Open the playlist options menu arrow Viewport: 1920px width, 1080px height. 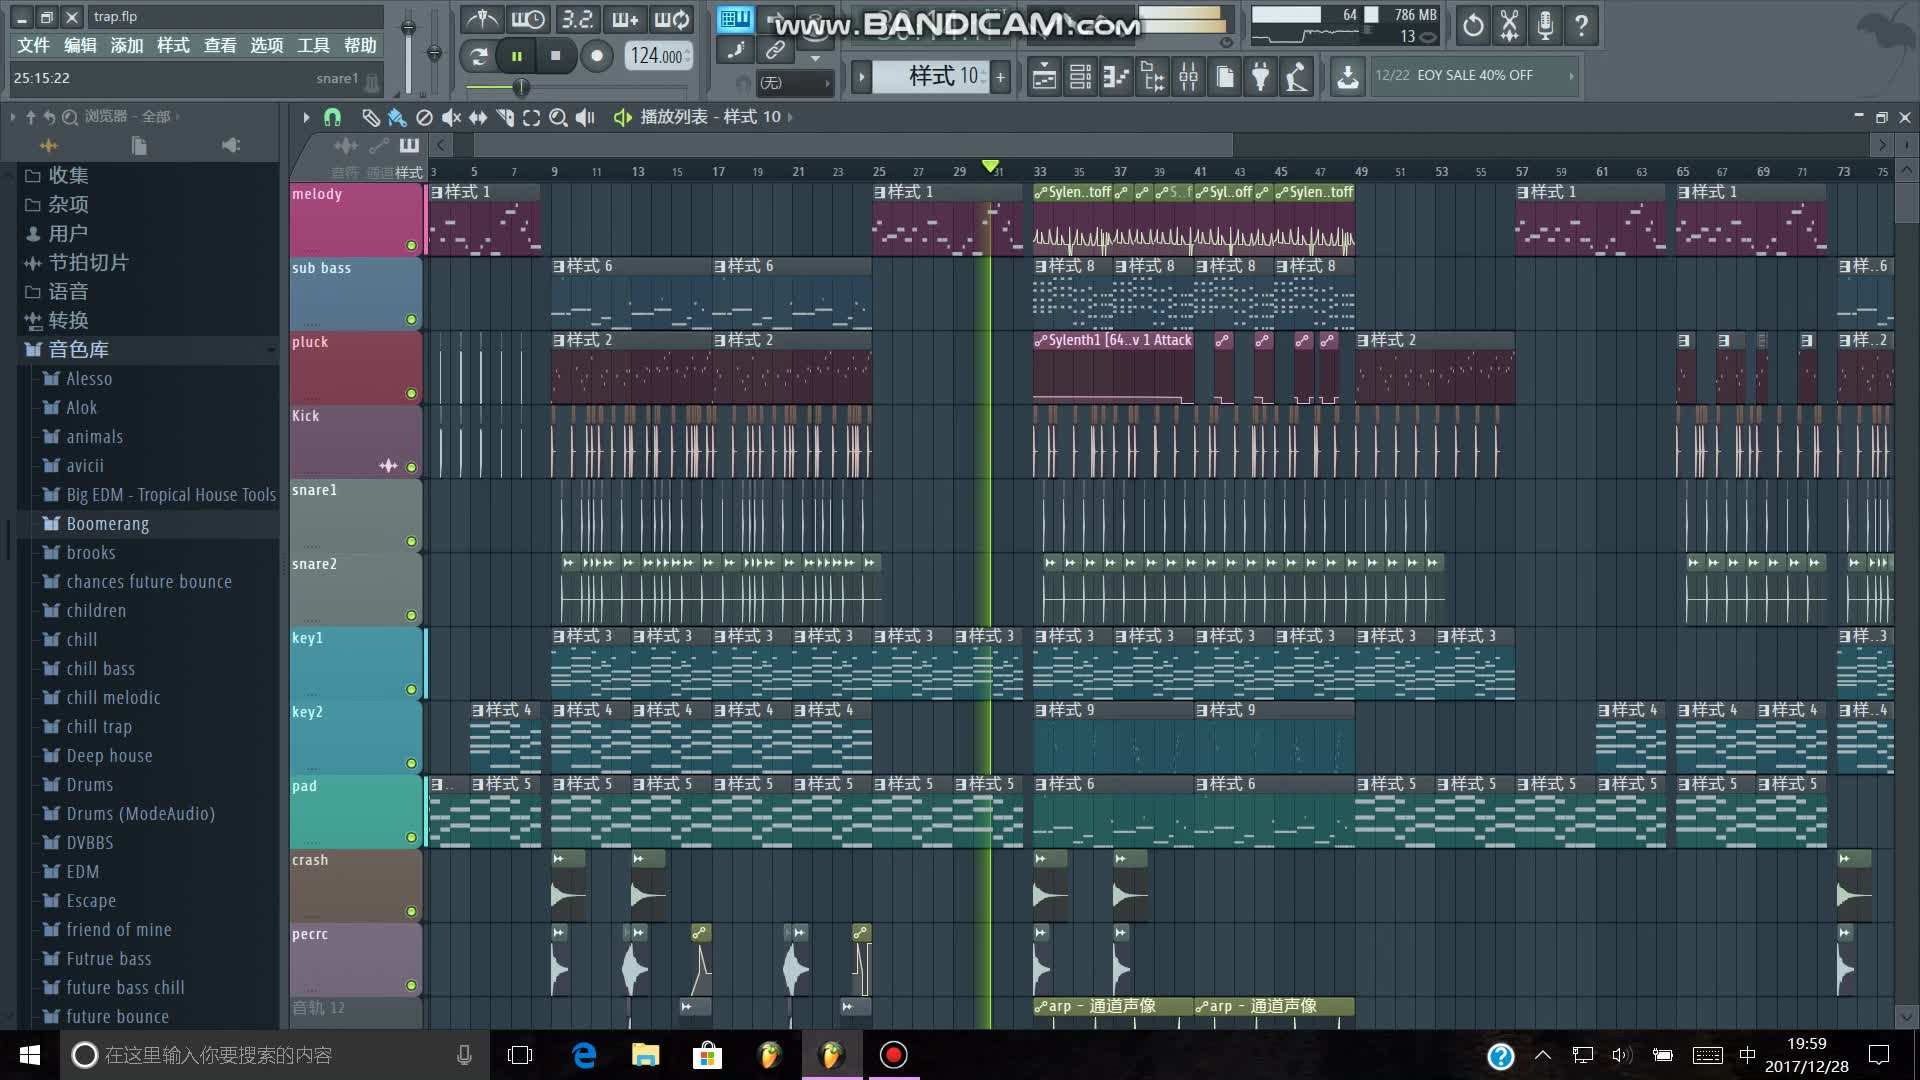tap(306, 117)
